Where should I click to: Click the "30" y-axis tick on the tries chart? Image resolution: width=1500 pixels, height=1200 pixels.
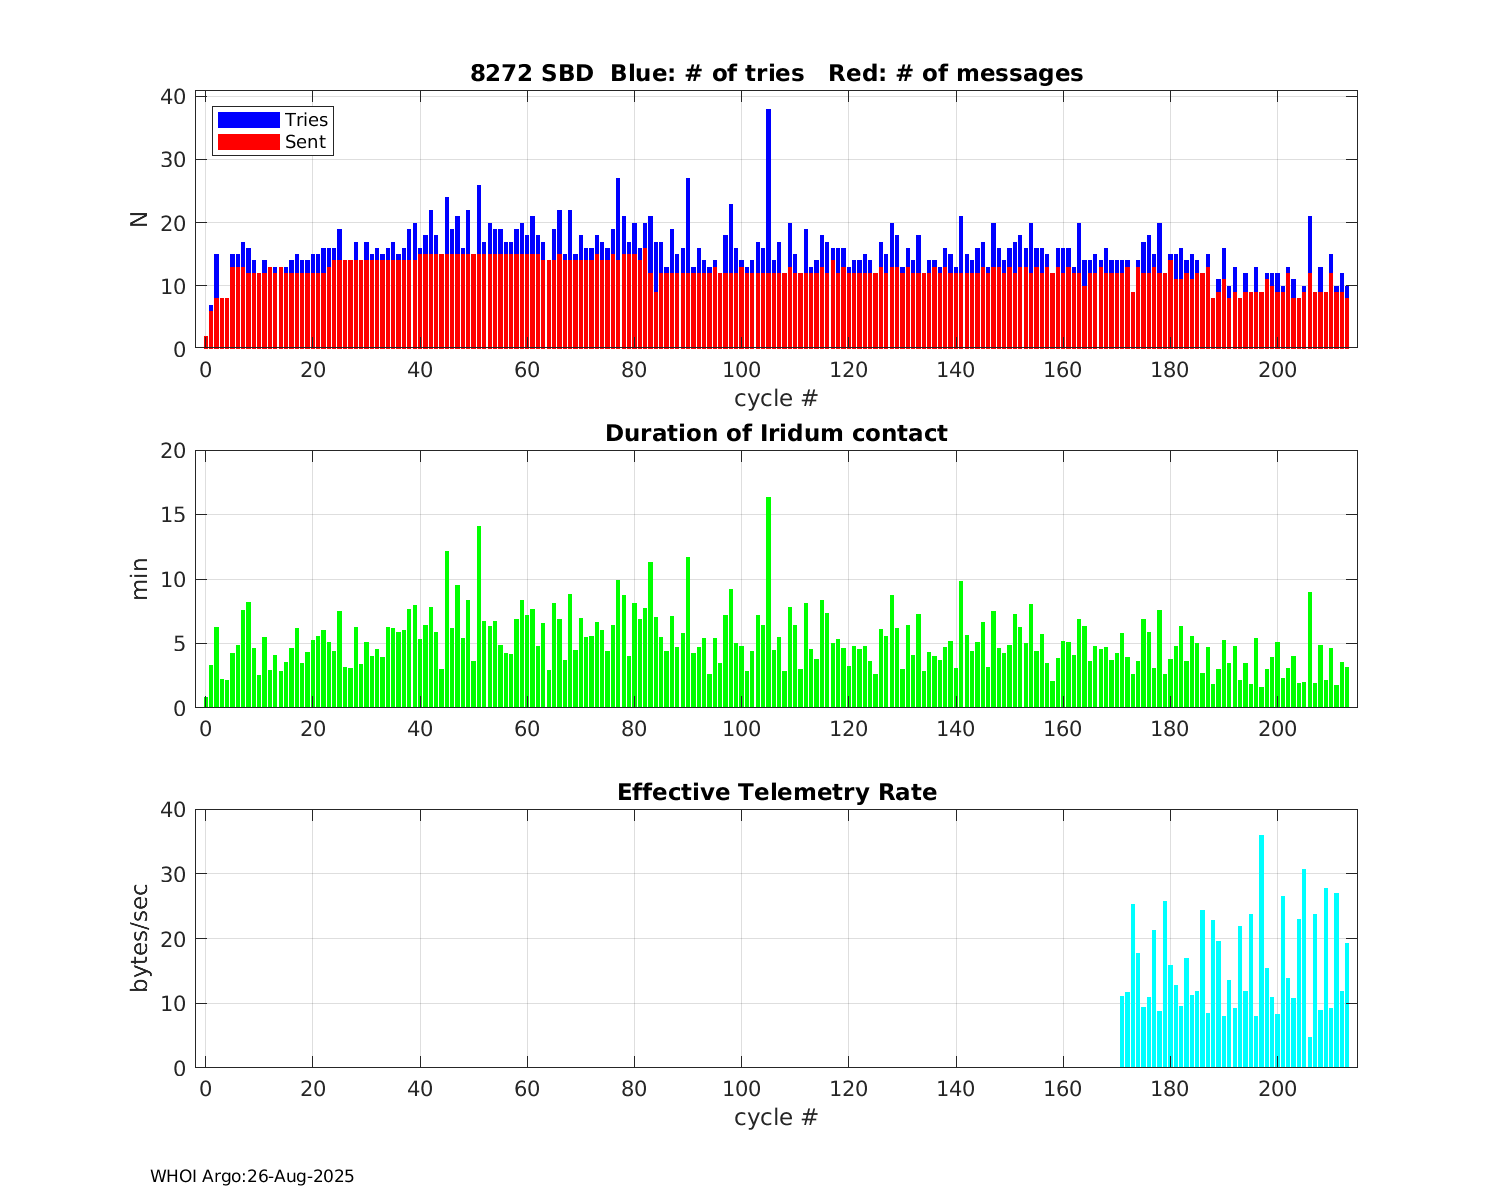tap(173, 160)
